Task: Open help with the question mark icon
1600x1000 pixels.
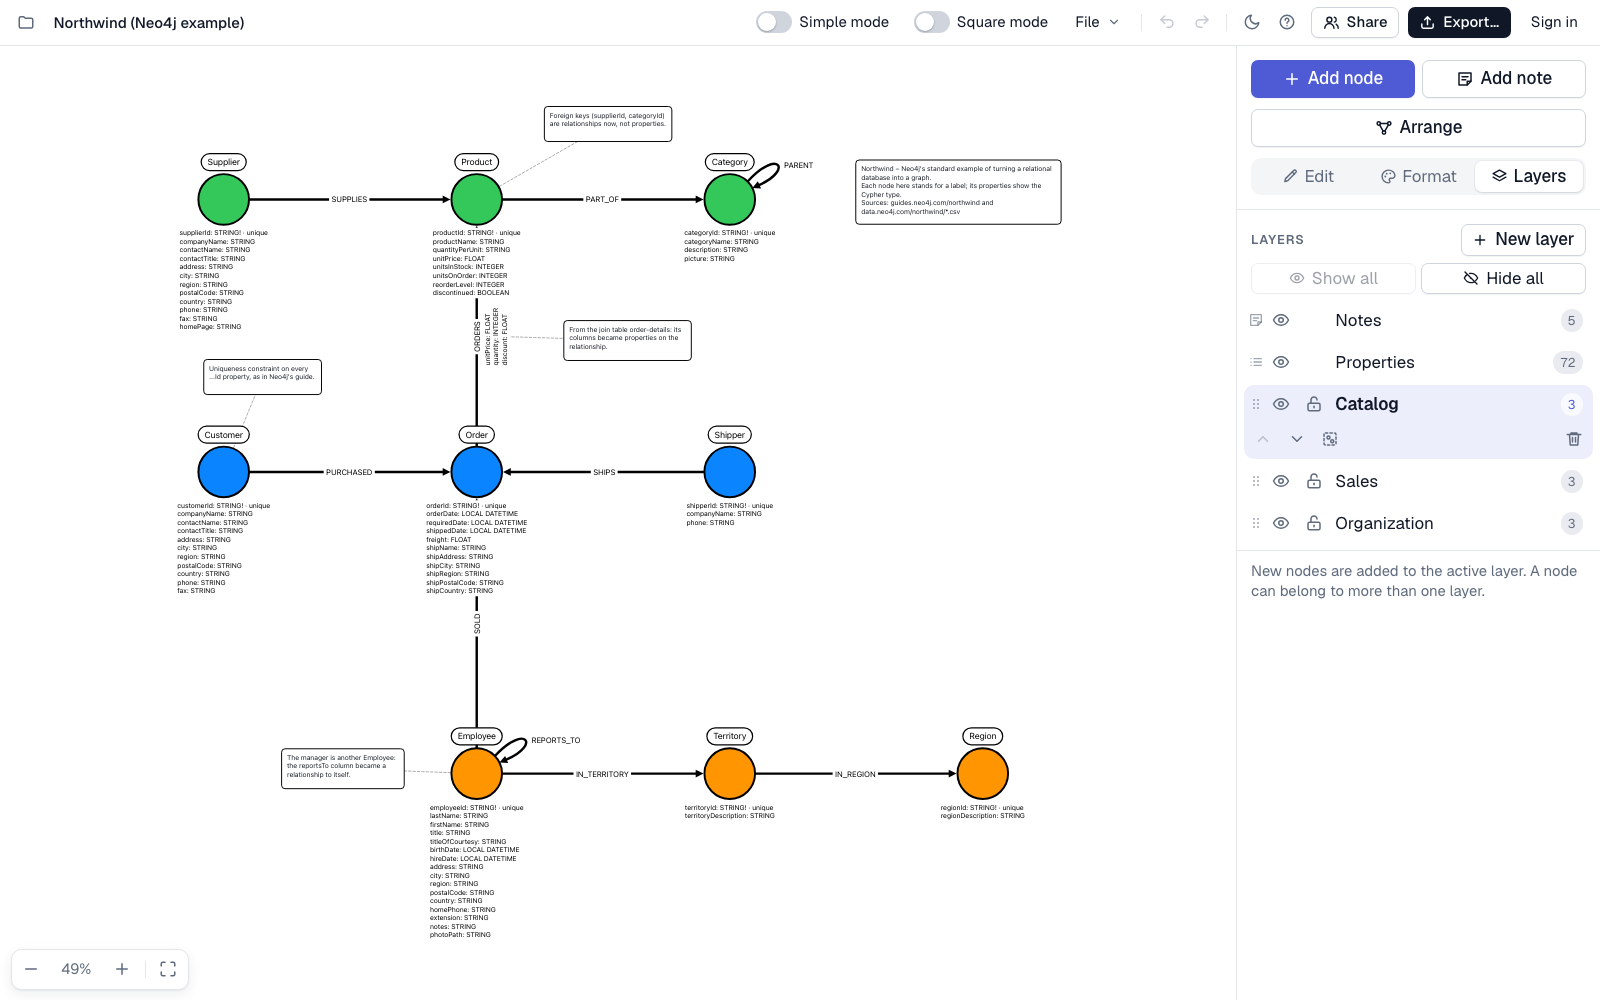Action: [x=1287, y=22]
